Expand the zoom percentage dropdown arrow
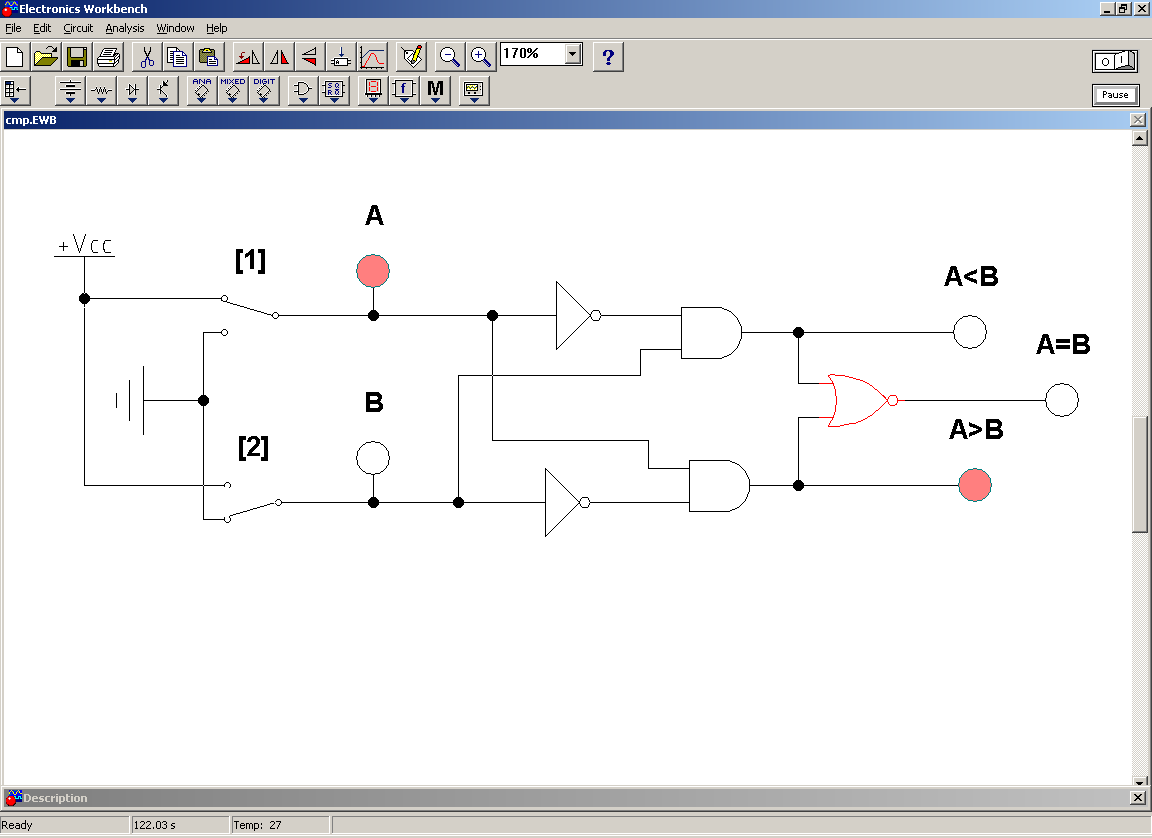 coord(573,54)
